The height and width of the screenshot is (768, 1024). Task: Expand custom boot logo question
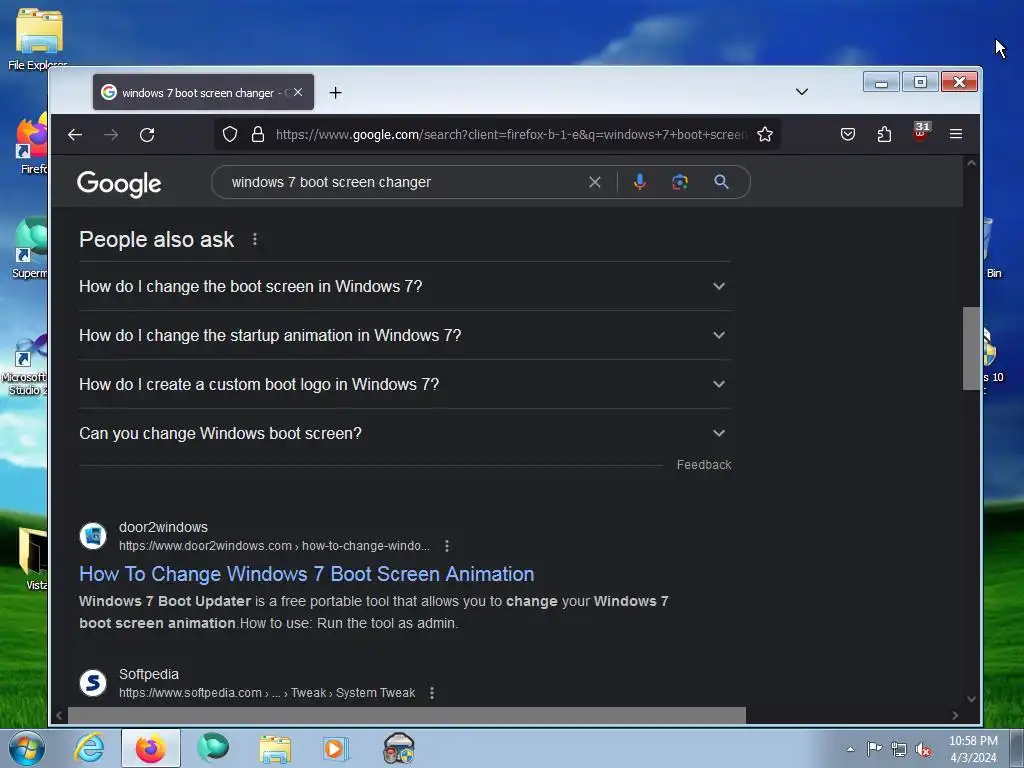click(x=404, y=384)
